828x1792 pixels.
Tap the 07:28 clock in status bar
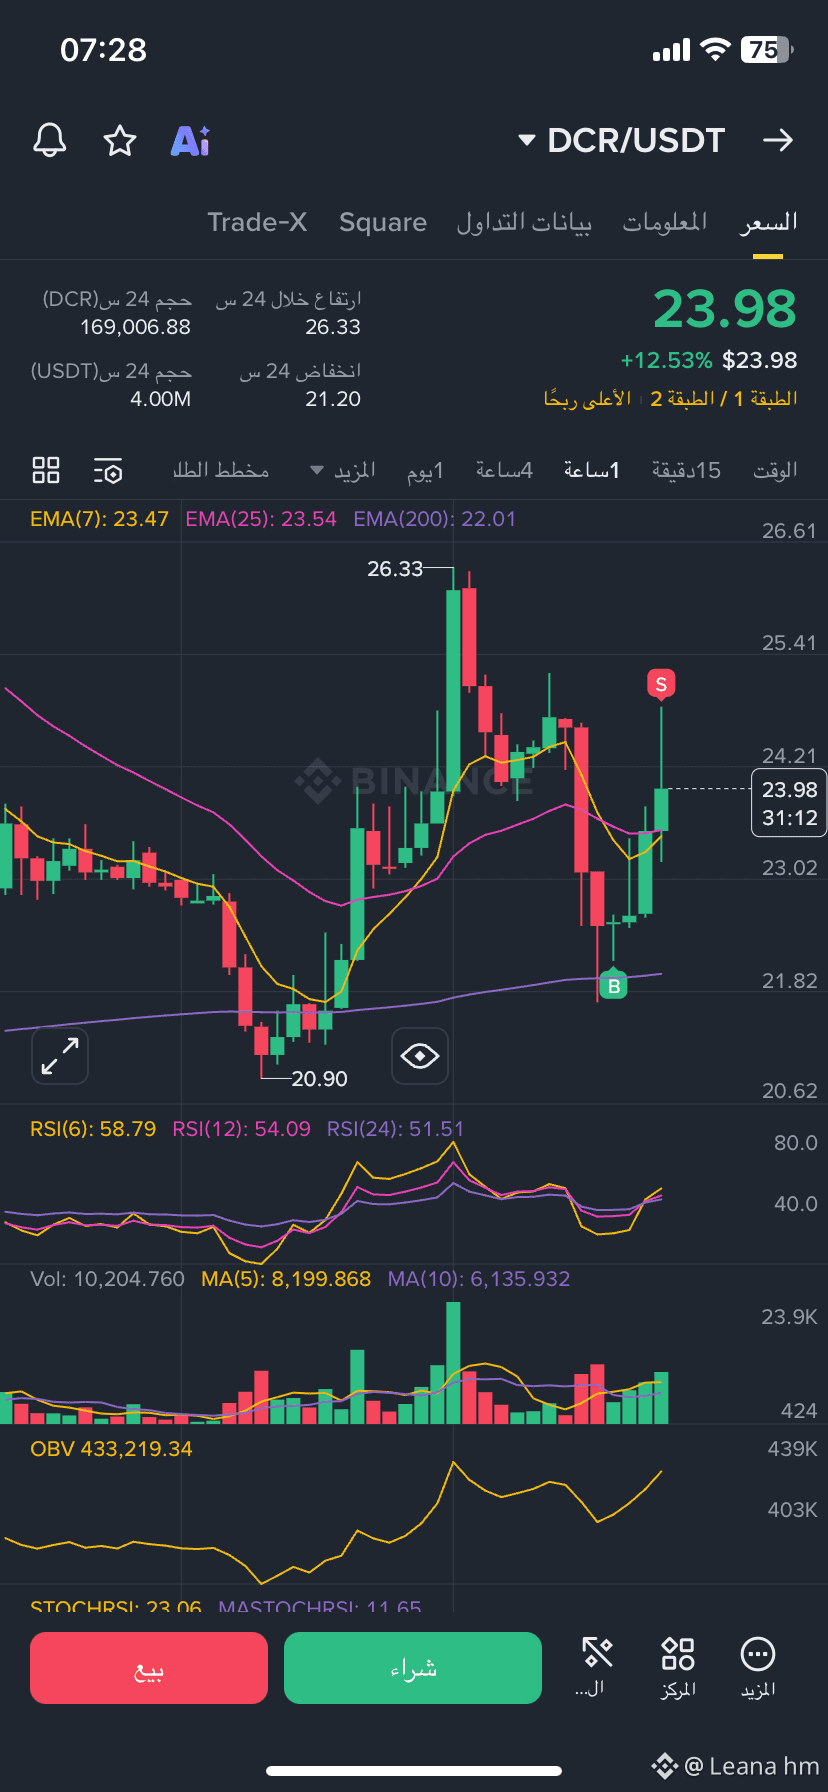tap(103, 50)
